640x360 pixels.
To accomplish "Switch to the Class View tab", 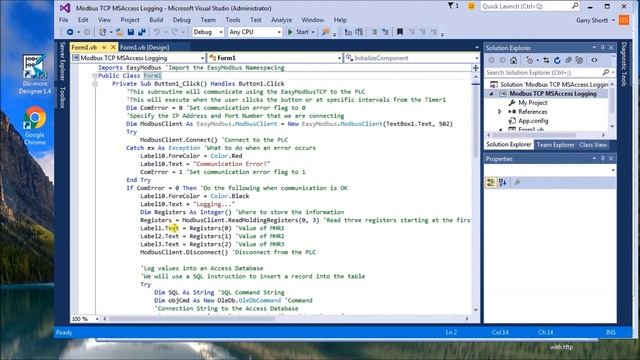I will tap(593, 145).
